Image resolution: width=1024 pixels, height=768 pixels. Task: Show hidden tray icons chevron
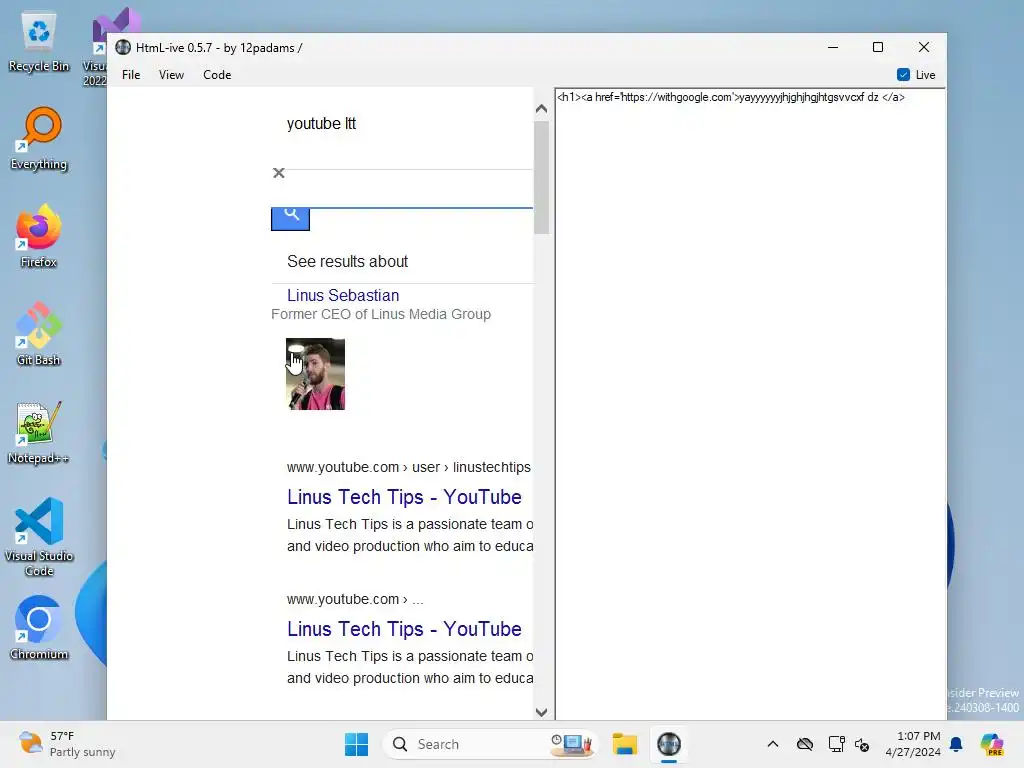click(773, 744)
